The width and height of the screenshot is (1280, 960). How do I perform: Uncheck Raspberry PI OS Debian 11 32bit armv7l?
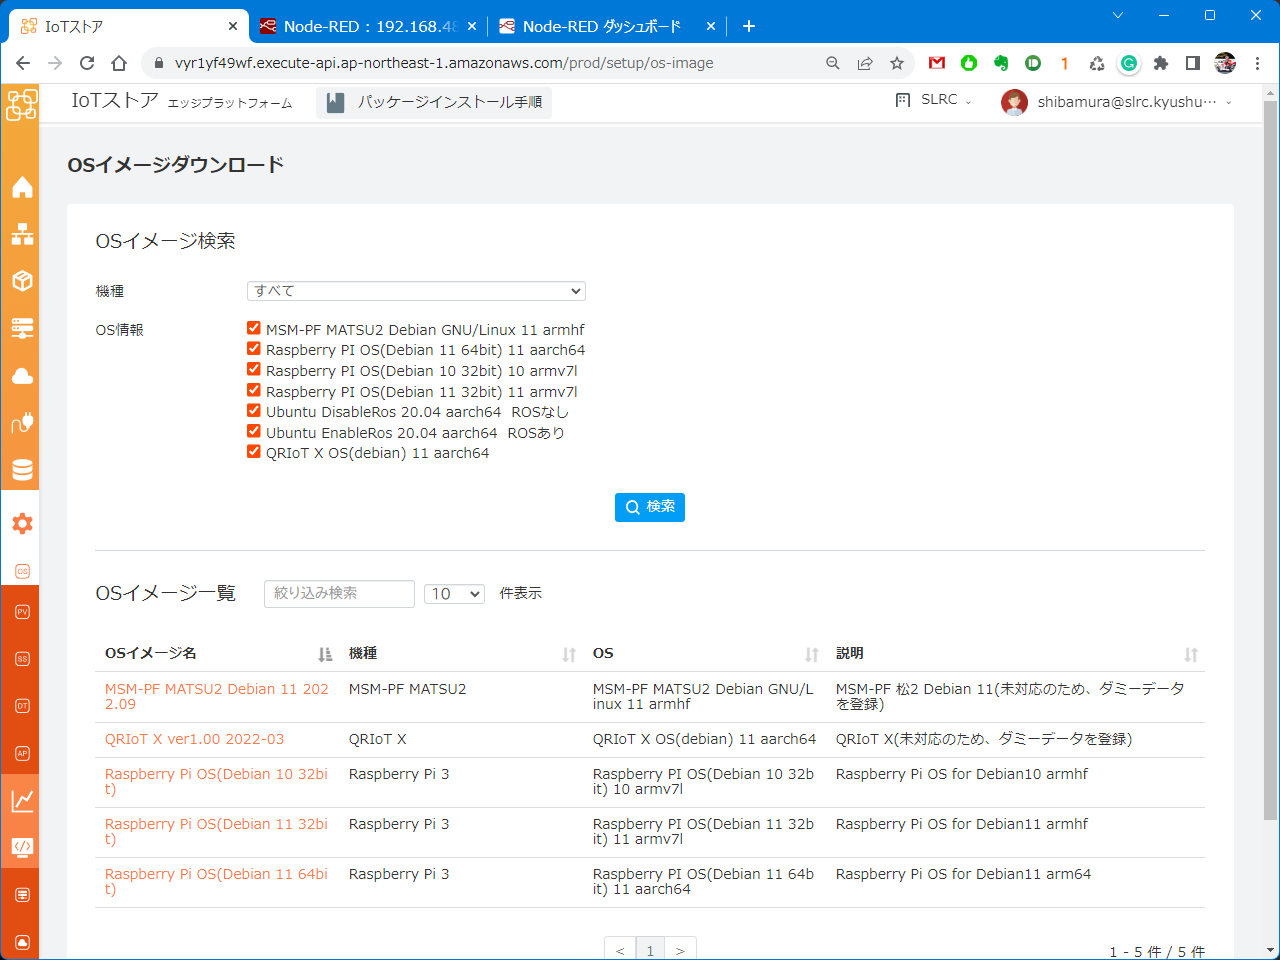pyautogui.click(x=254, y=390)
